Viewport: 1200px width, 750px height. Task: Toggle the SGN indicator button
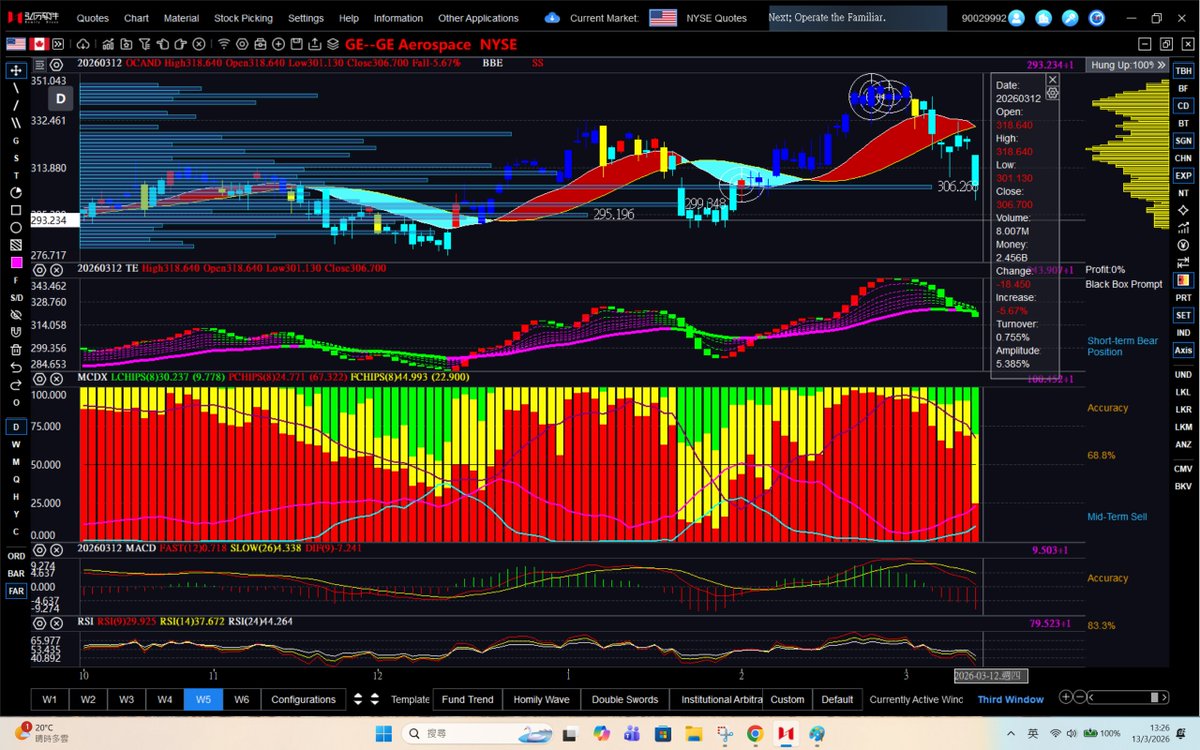click(1183, 141)
